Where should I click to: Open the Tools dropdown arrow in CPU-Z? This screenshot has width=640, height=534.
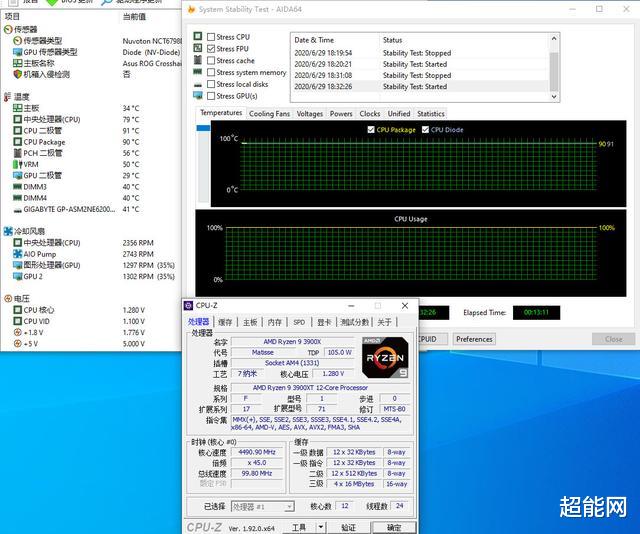click(x=321, y=527)
